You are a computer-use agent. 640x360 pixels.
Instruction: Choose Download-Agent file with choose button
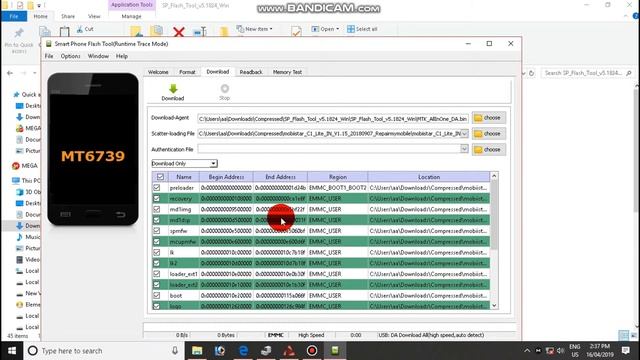(489, 118)
